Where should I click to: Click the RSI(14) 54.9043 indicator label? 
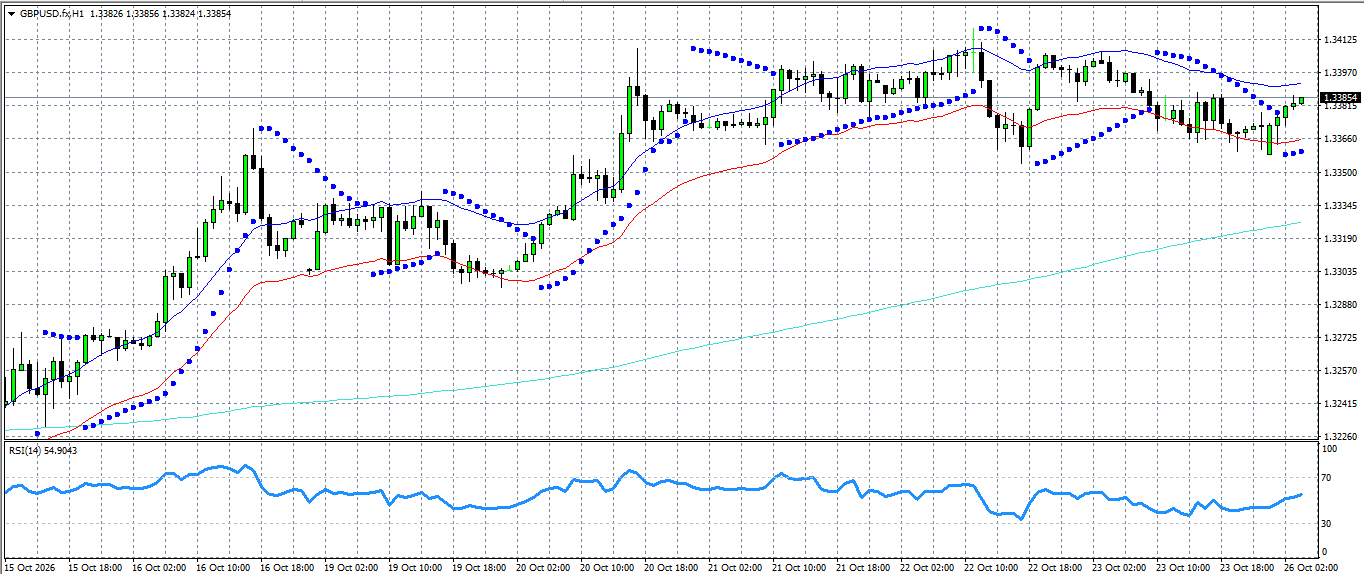(x=43, y=450)
